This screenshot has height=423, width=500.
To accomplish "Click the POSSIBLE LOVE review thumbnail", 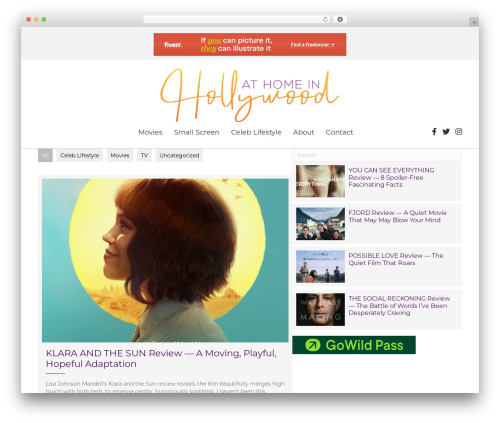I will tap(320, 266).
